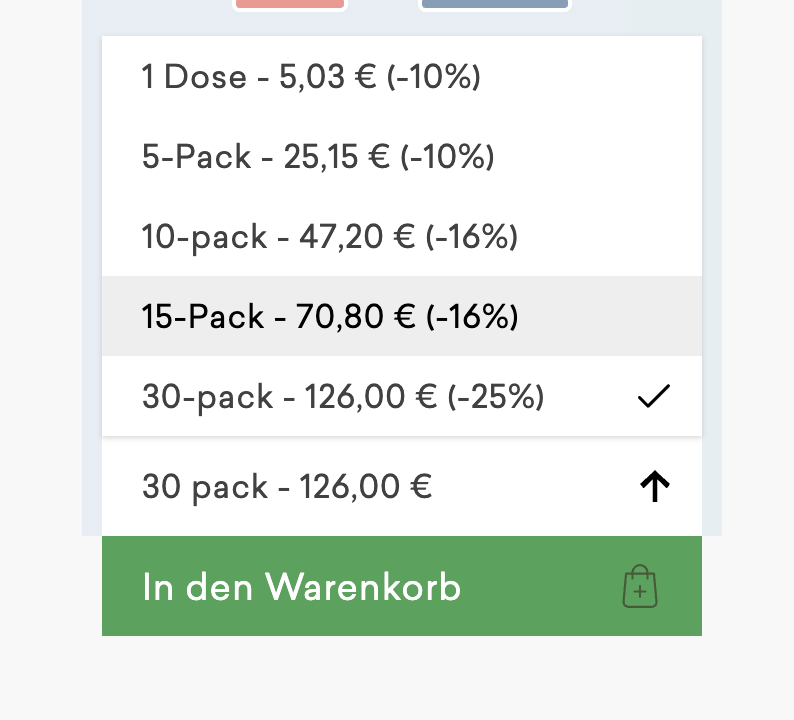This screenshot has width=794, height=720.
Task: Select the 1 Dose option
Action: point(311,77)
